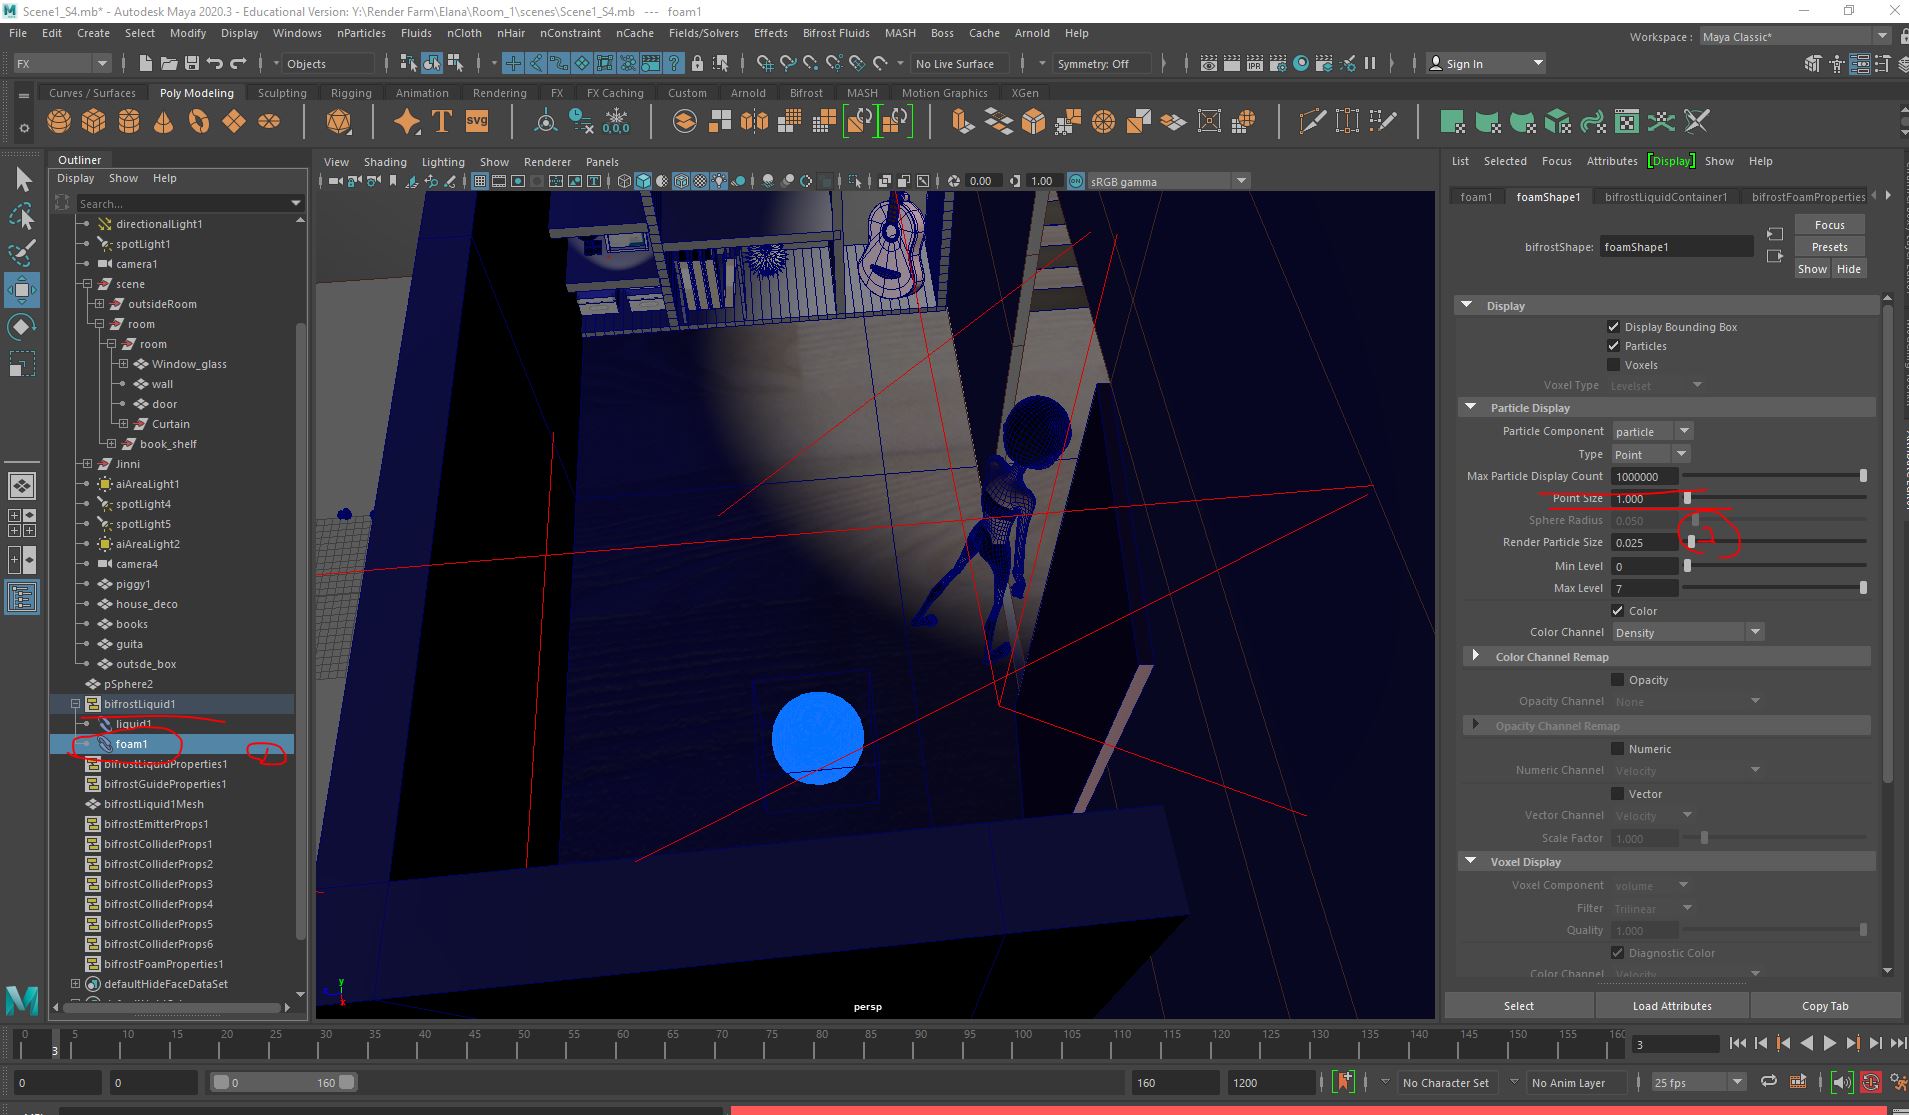Collapse the Voxel Display section
This screenshot has height=1115, width=1909.
click(1470, 862)
